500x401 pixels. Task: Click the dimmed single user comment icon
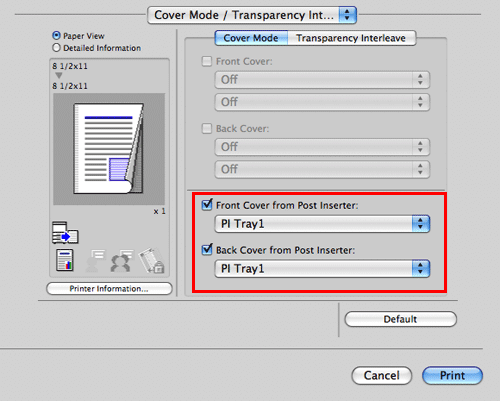(x=96, y=261)
